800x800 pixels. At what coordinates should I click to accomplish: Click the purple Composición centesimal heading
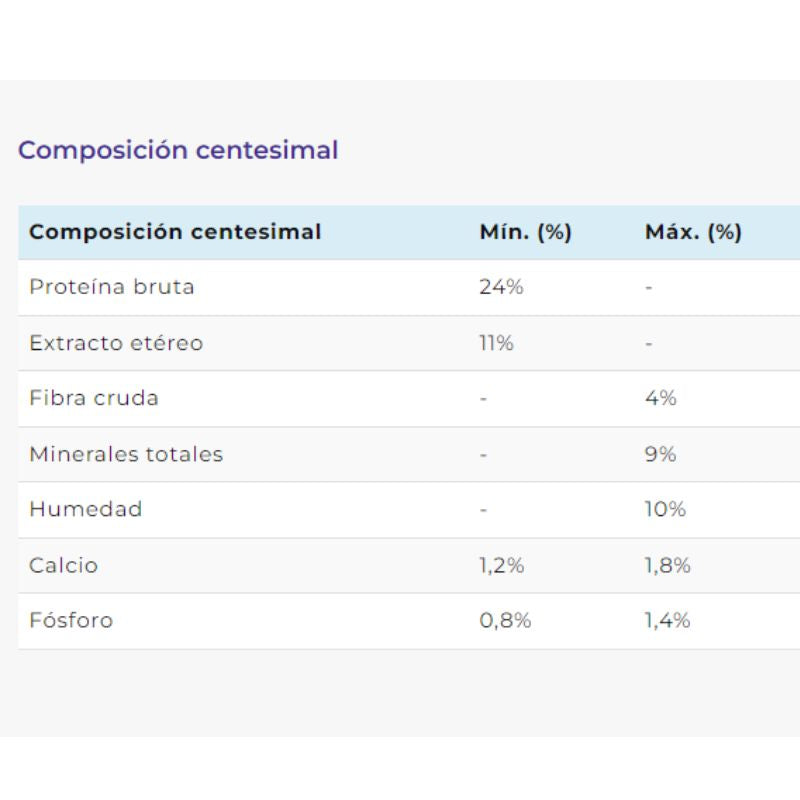[x=178, y=151]
